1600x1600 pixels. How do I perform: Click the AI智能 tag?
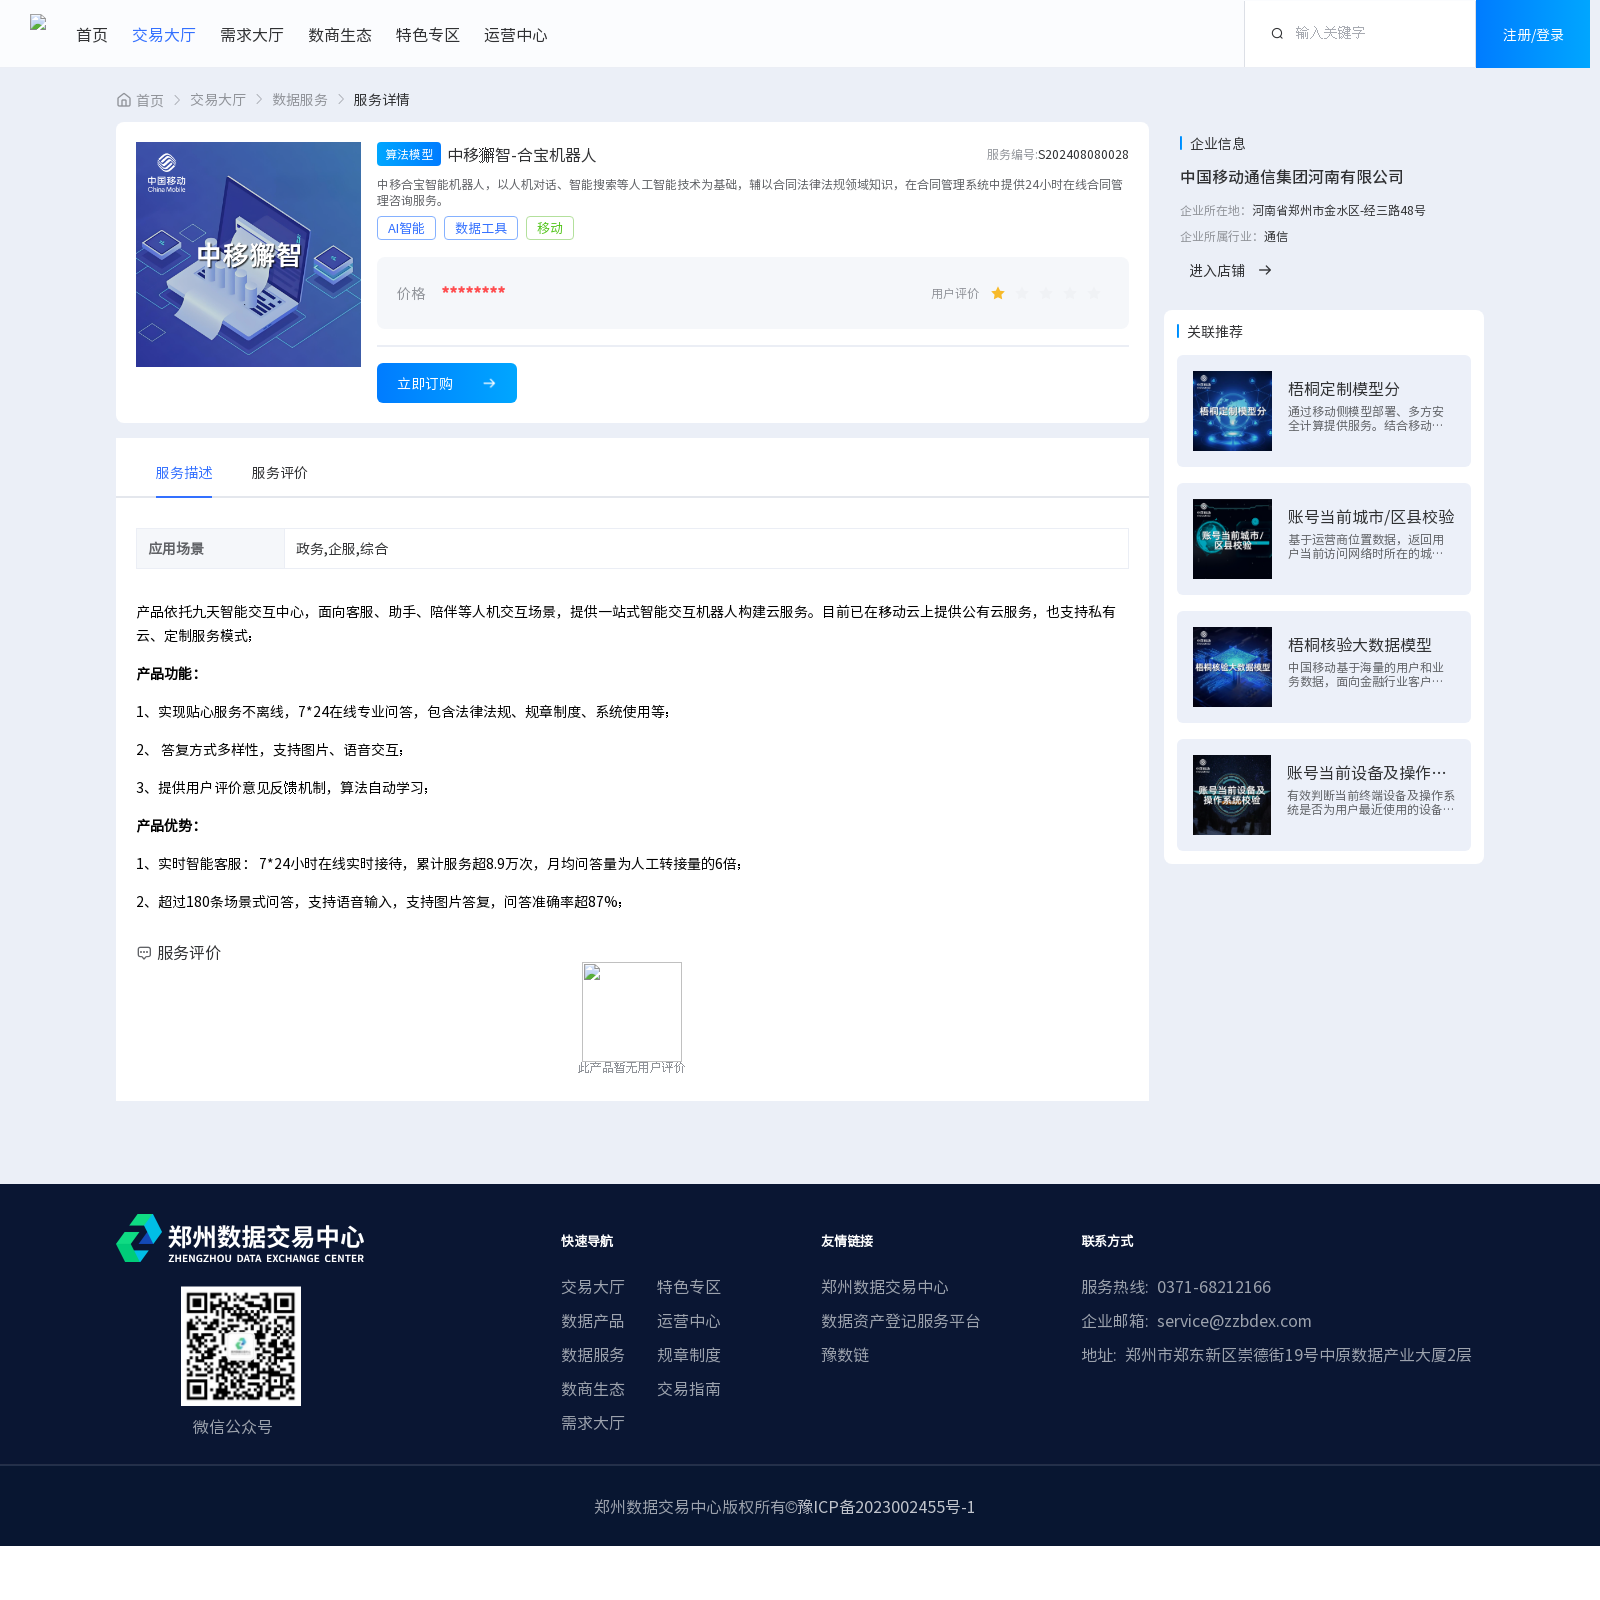tap(406, 228)
